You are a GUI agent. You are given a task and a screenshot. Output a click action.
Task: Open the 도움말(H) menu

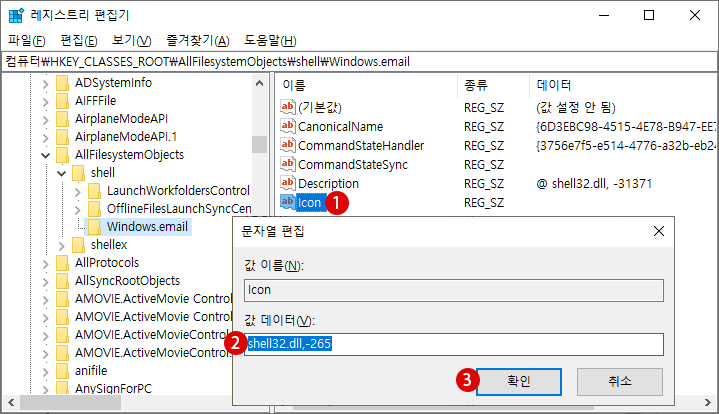(270, 41)
